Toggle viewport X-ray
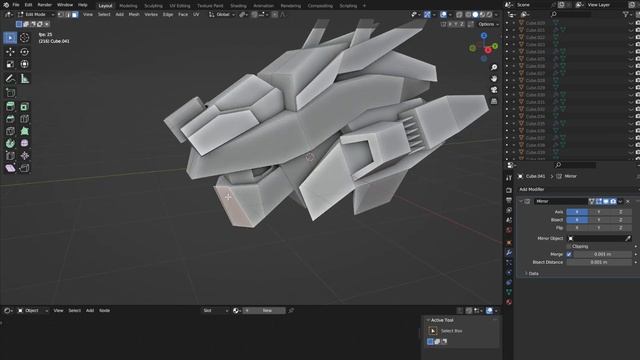640x360 pixels. click(459, 15)
